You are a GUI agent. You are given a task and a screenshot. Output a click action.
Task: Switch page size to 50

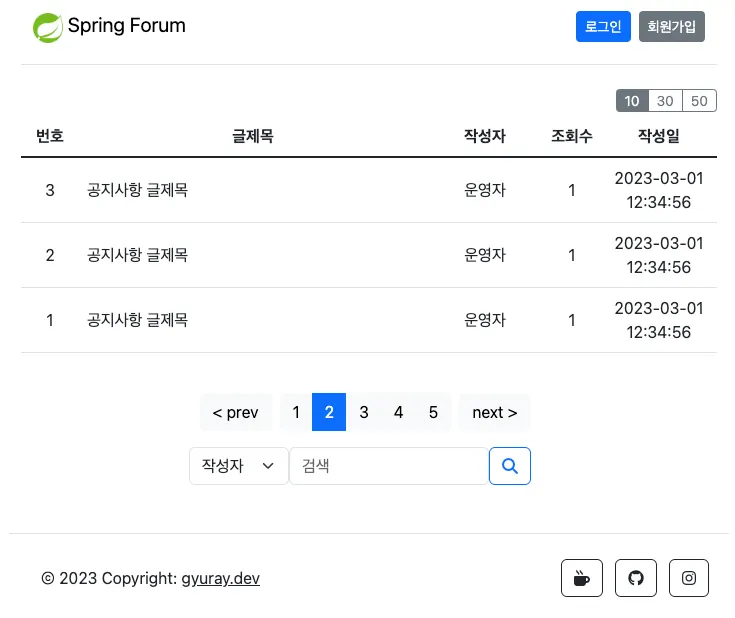[x=699, y=101]
